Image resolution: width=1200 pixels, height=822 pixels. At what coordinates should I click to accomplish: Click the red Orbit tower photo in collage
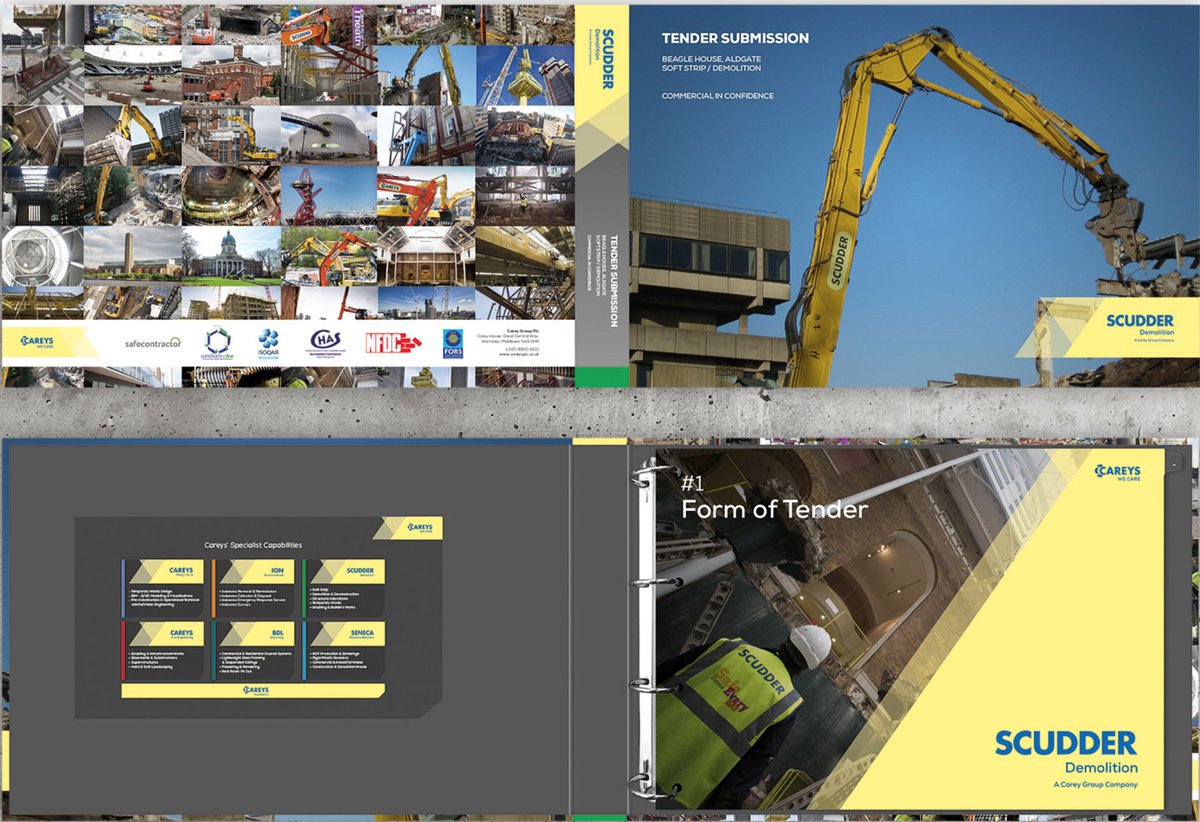[x=327, y=195]
